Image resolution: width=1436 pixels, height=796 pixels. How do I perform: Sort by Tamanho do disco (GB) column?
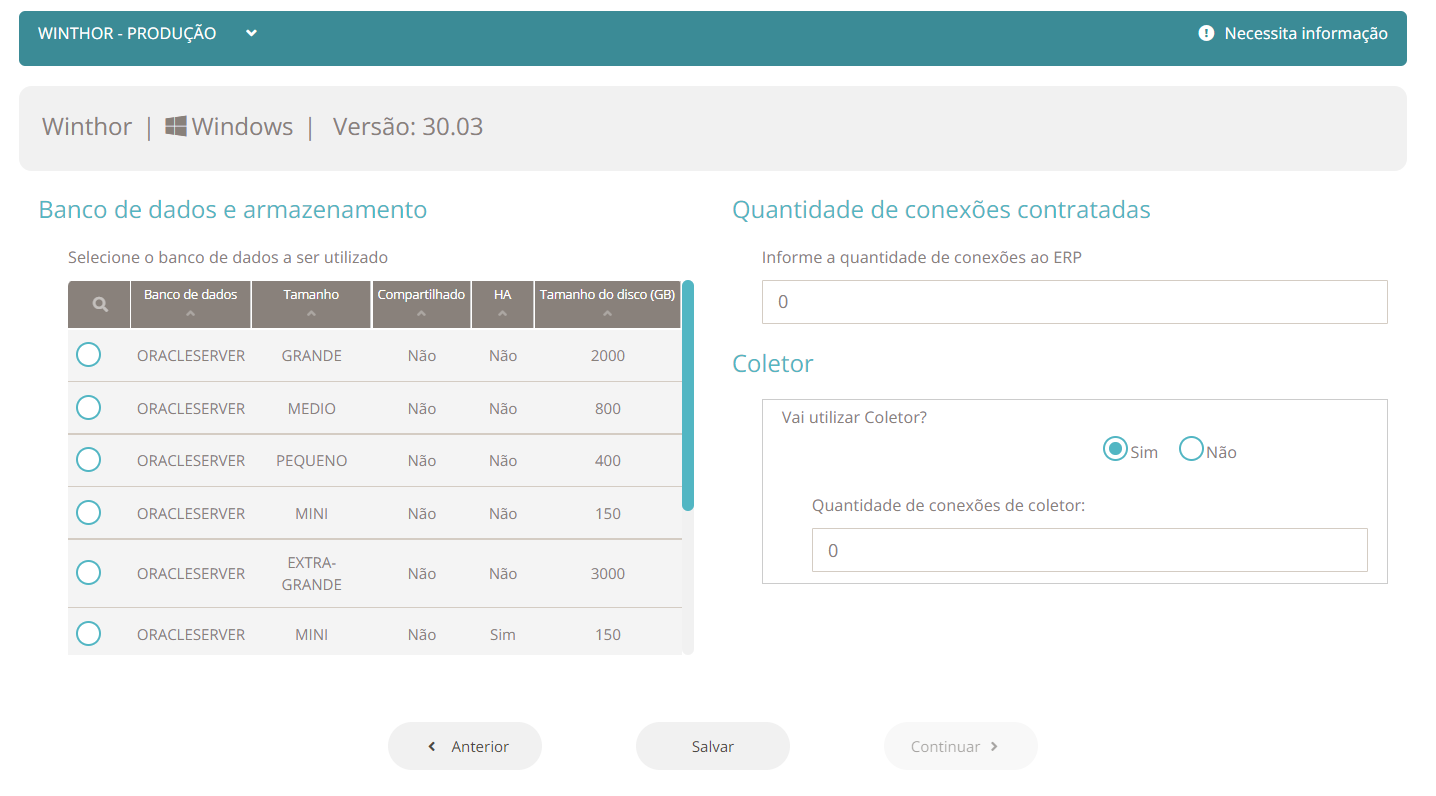pos(607,304)
